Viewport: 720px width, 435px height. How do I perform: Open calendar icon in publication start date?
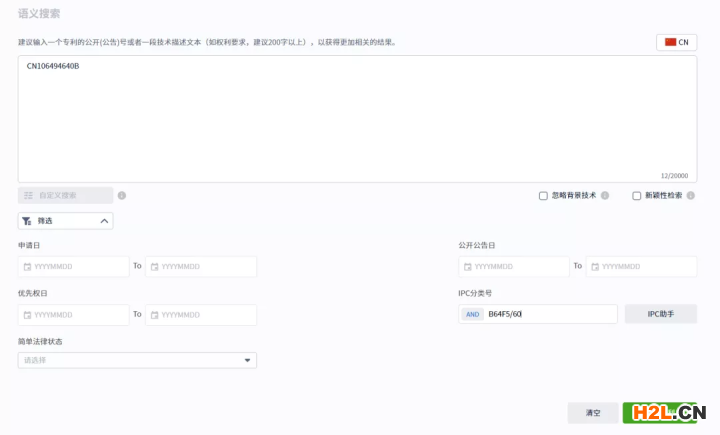(467, 266)
